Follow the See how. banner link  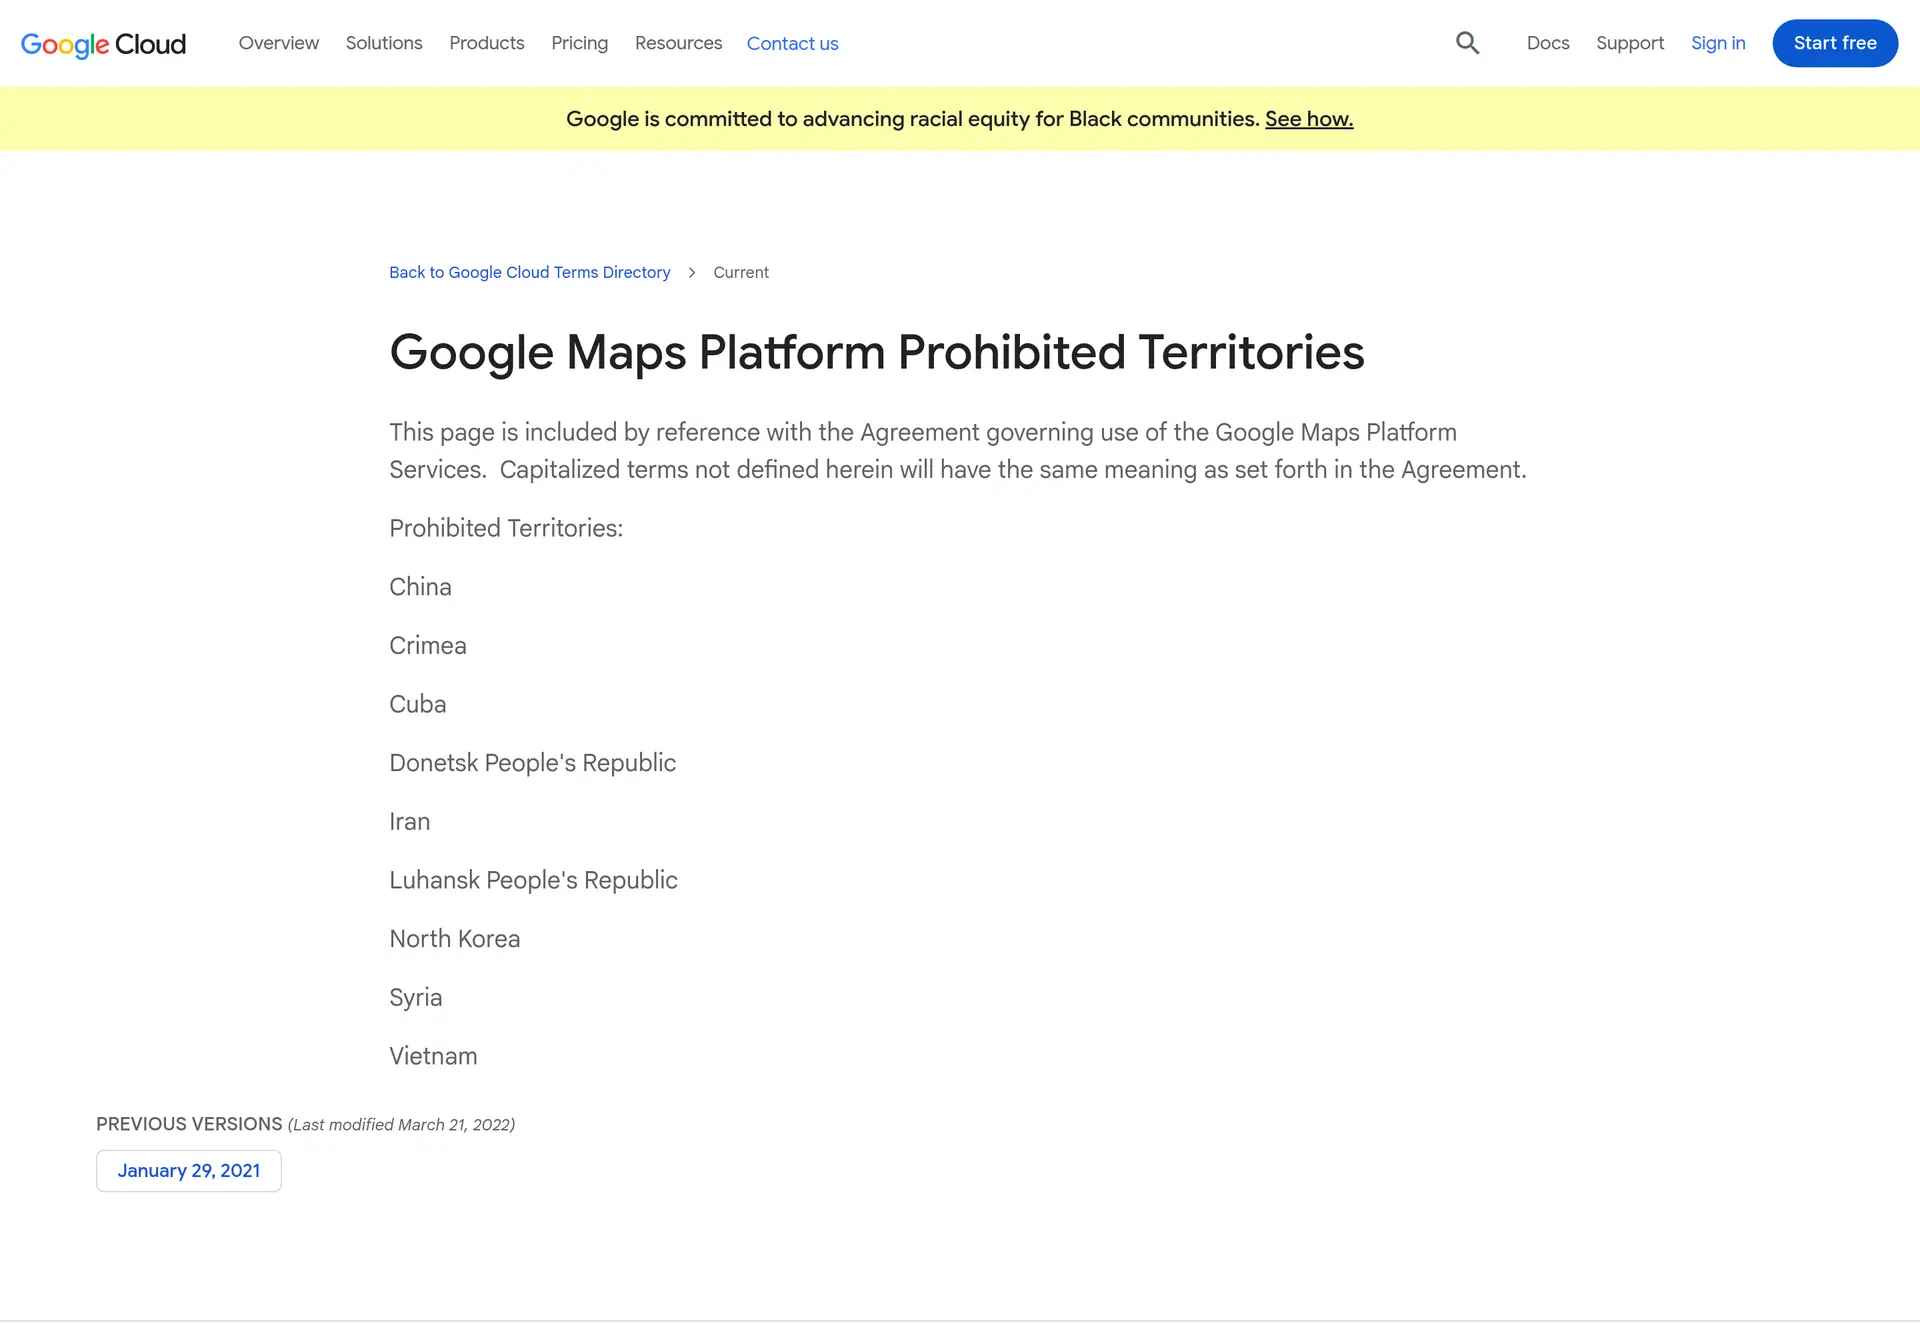(x=1309, y=119)
